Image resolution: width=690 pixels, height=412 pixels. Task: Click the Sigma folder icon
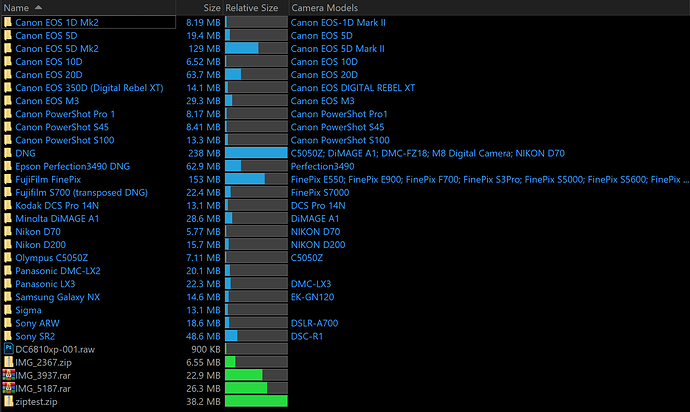8,310
